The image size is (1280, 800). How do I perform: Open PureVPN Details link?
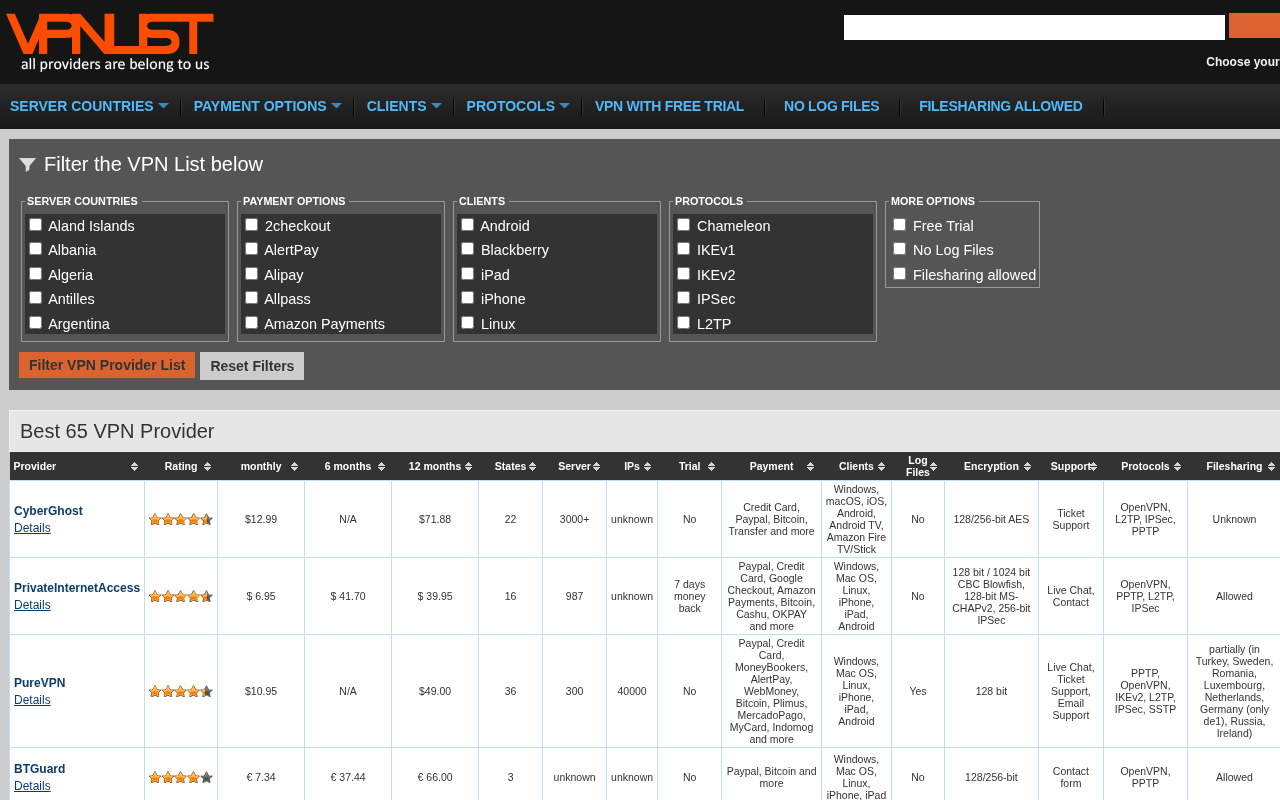(x=32, y=700)
